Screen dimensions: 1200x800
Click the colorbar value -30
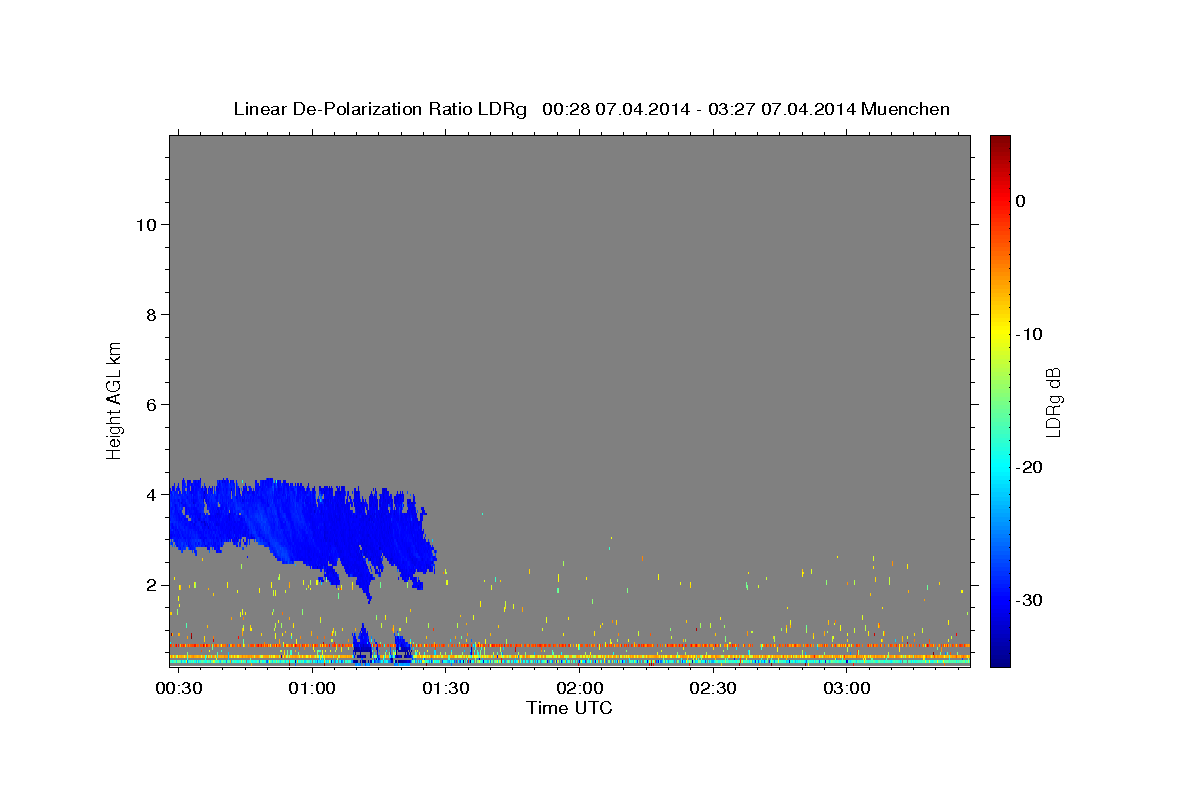1030,600
